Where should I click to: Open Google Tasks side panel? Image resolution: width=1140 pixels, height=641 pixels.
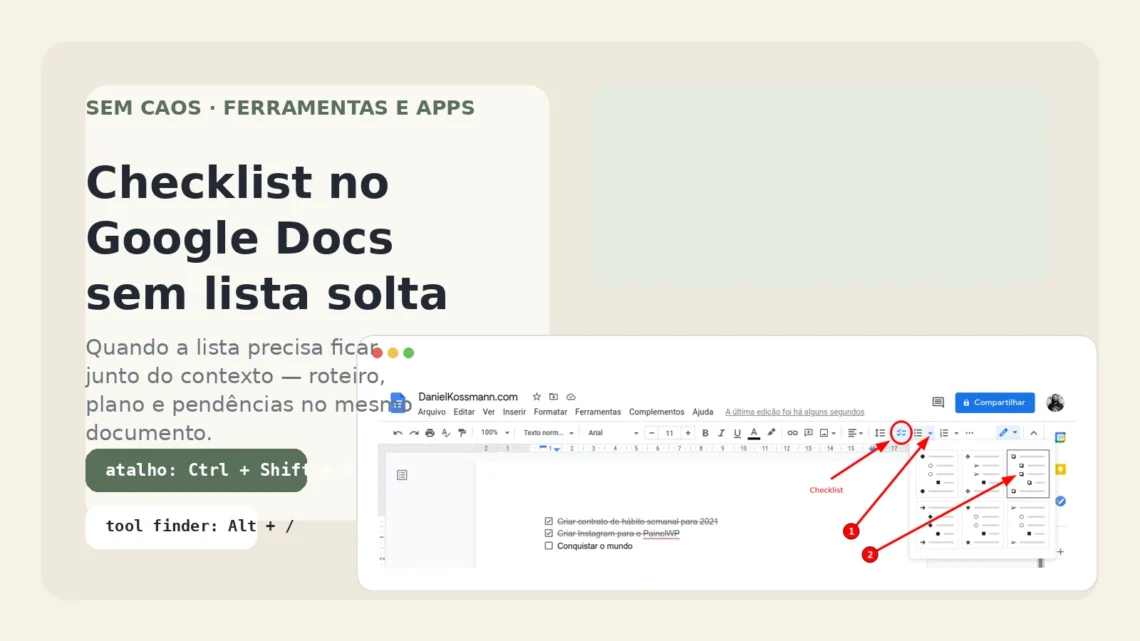click(x=1060, y=501)
